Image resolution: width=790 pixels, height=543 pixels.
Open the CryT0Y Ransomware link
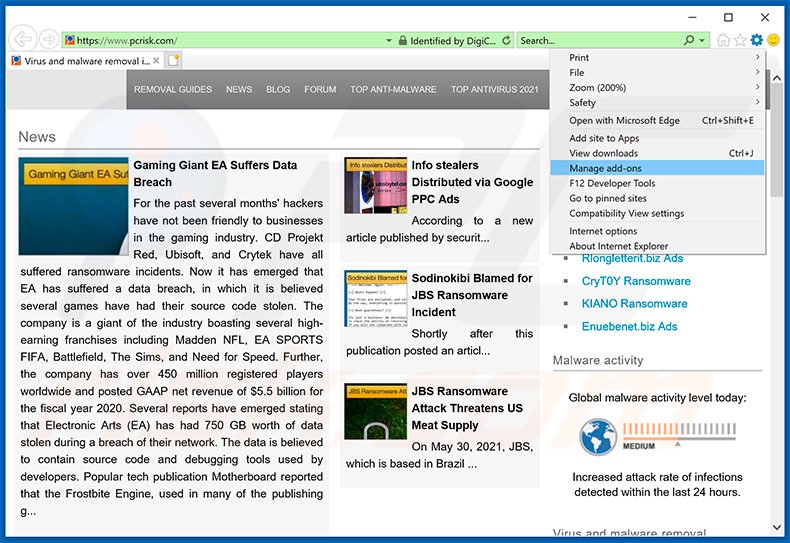636,281
